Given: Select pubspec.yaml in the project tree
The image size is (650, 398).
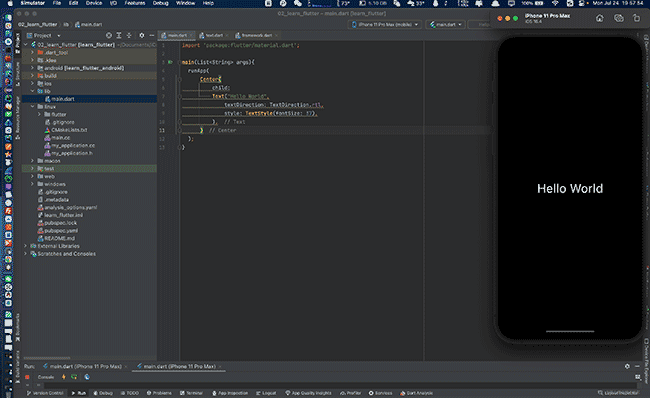Looking at the screenshot, I should pyautogui.click(x=61, y=231).
